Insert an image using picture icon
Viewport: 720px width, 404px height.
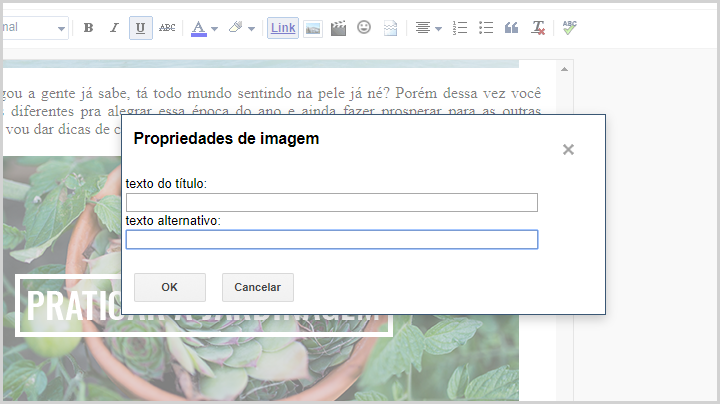pyautogui.click(x=313, y=29)
